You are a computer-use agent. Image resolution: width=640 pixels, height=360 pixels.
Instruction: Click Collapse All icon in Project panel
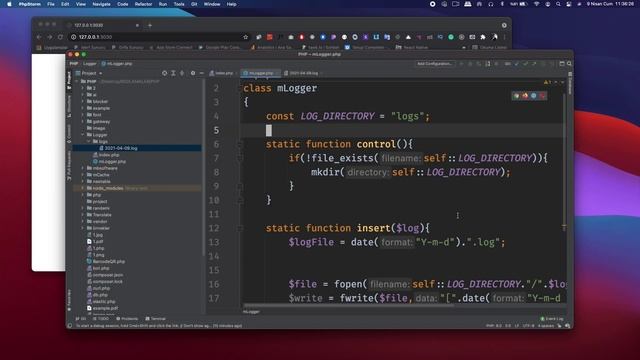pyautogui.click(x=182, y=73)
